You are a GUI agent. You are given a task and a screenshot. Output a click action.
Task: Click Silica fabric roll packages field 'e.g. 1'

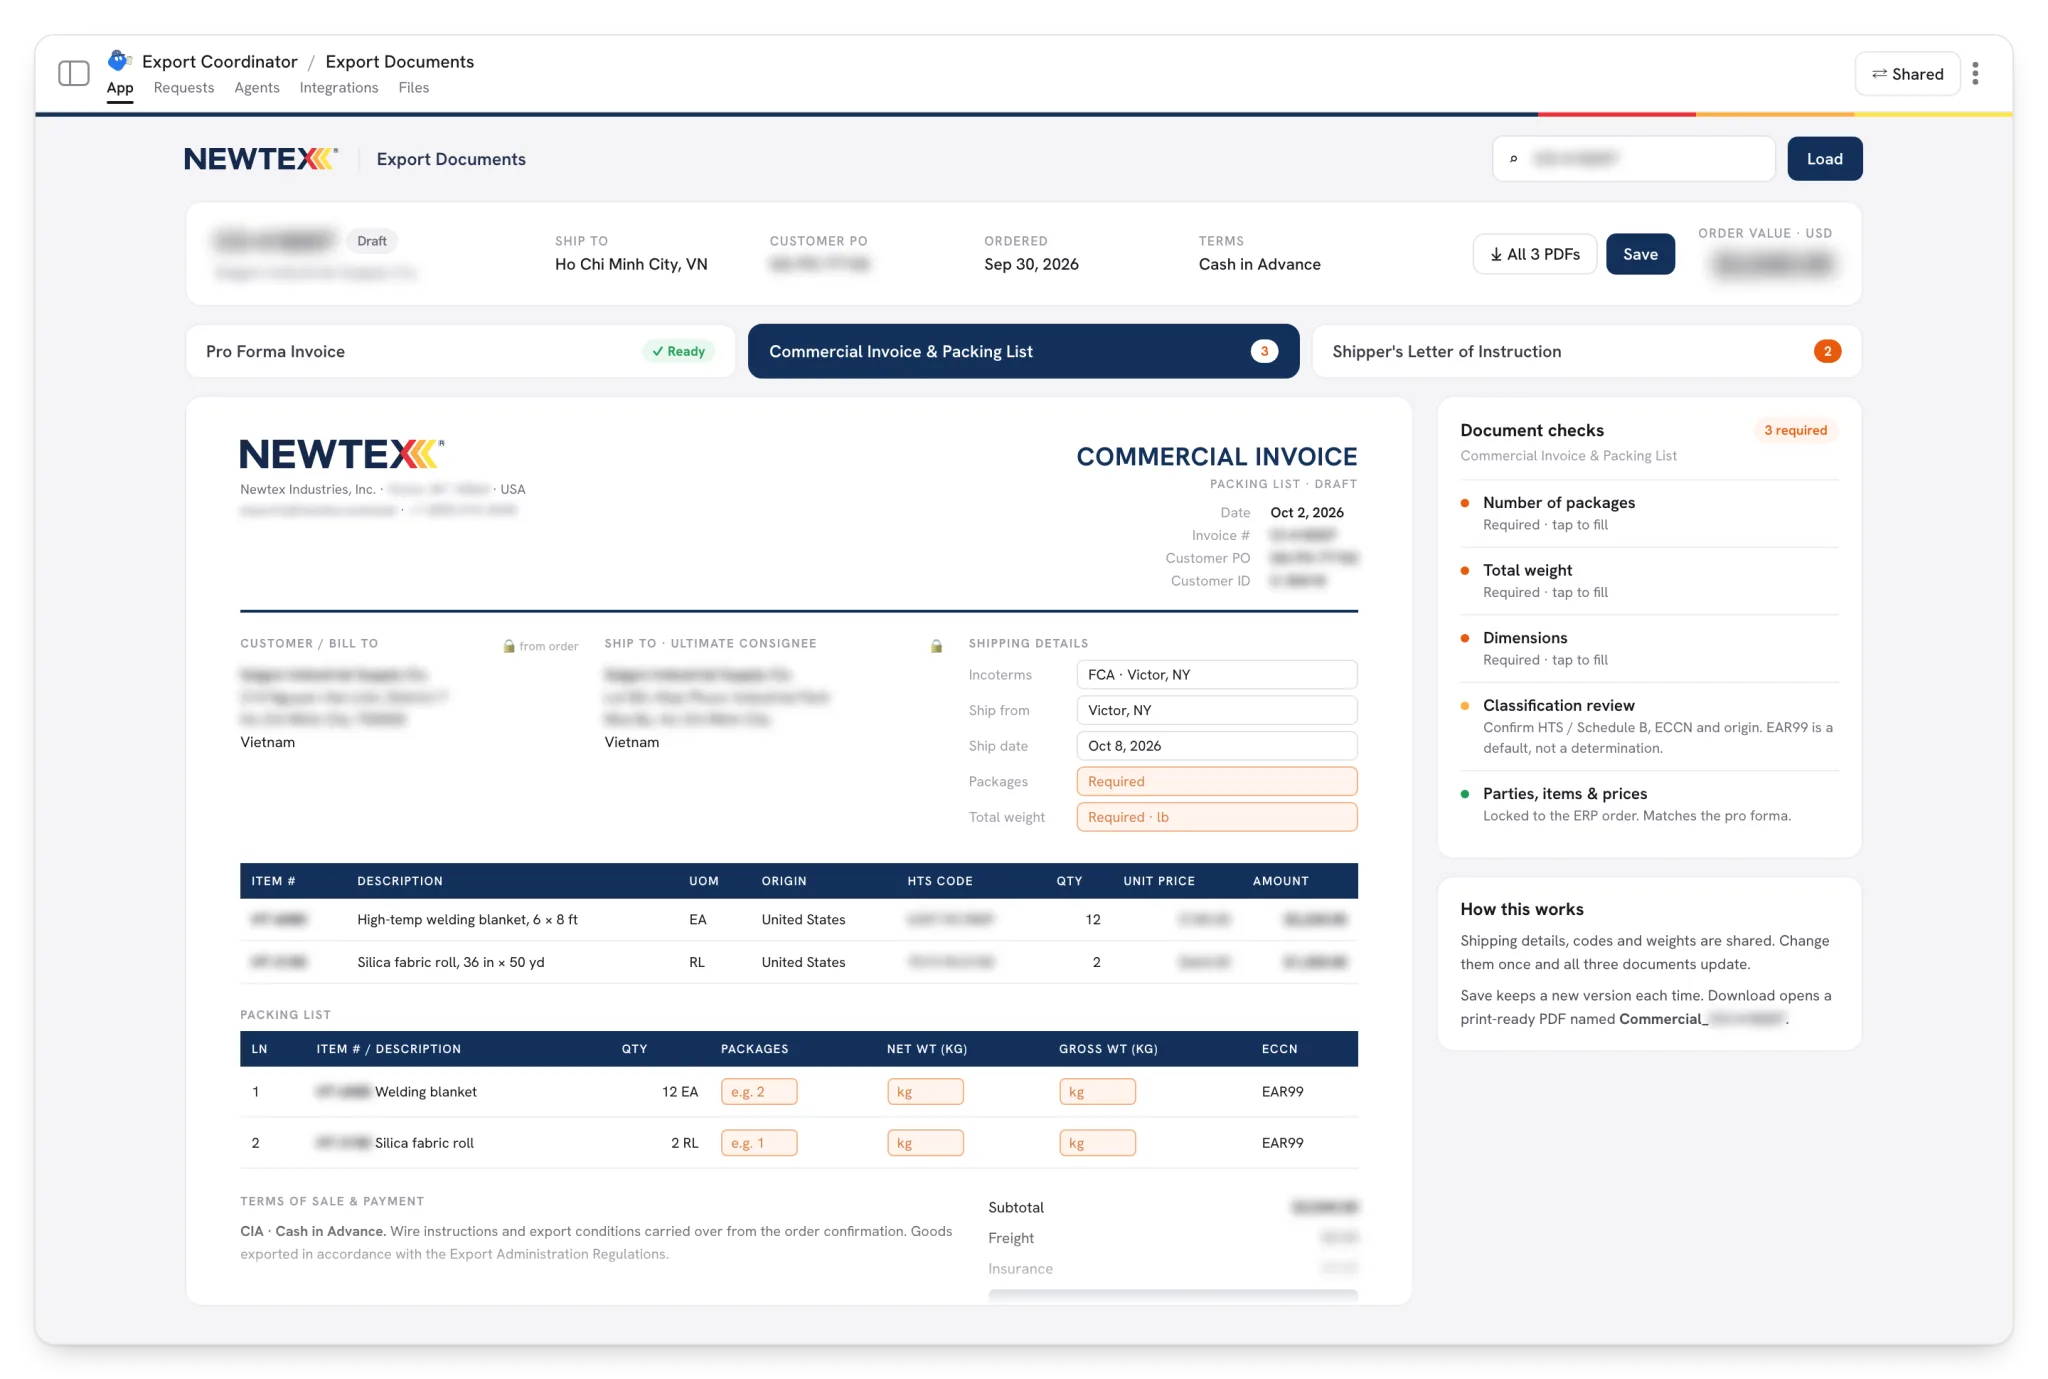point(759,1143)
